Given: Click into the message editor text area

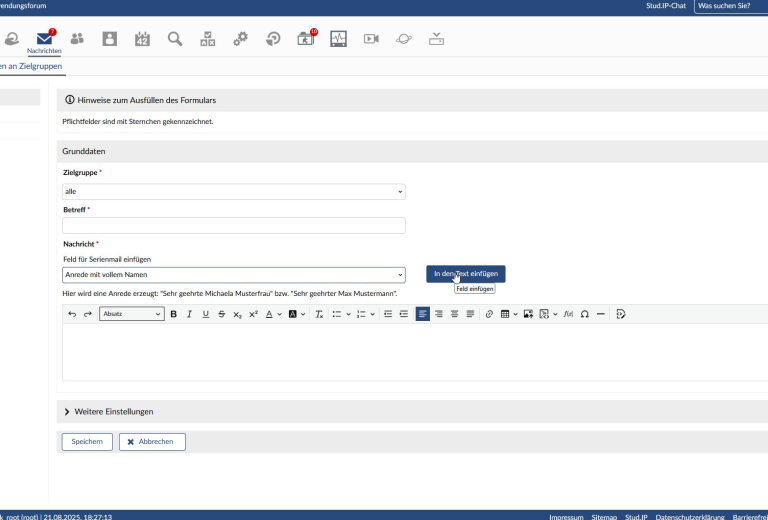Looking at the screenshot, I should coord(415,352).
